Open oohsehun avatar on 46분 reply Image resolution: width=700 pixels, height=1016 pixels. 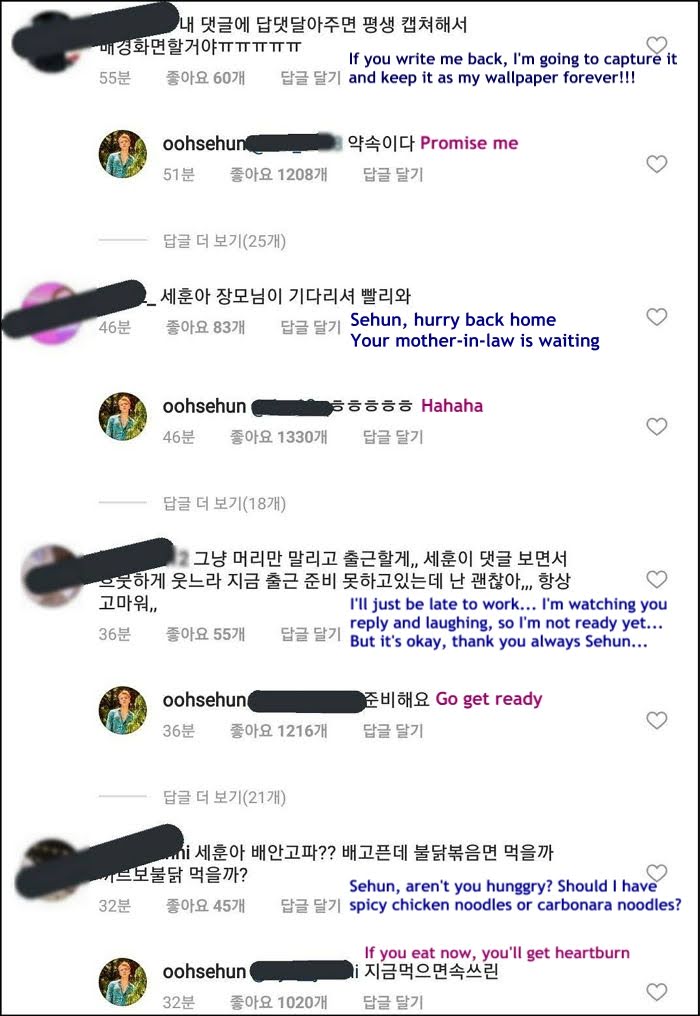122,417
